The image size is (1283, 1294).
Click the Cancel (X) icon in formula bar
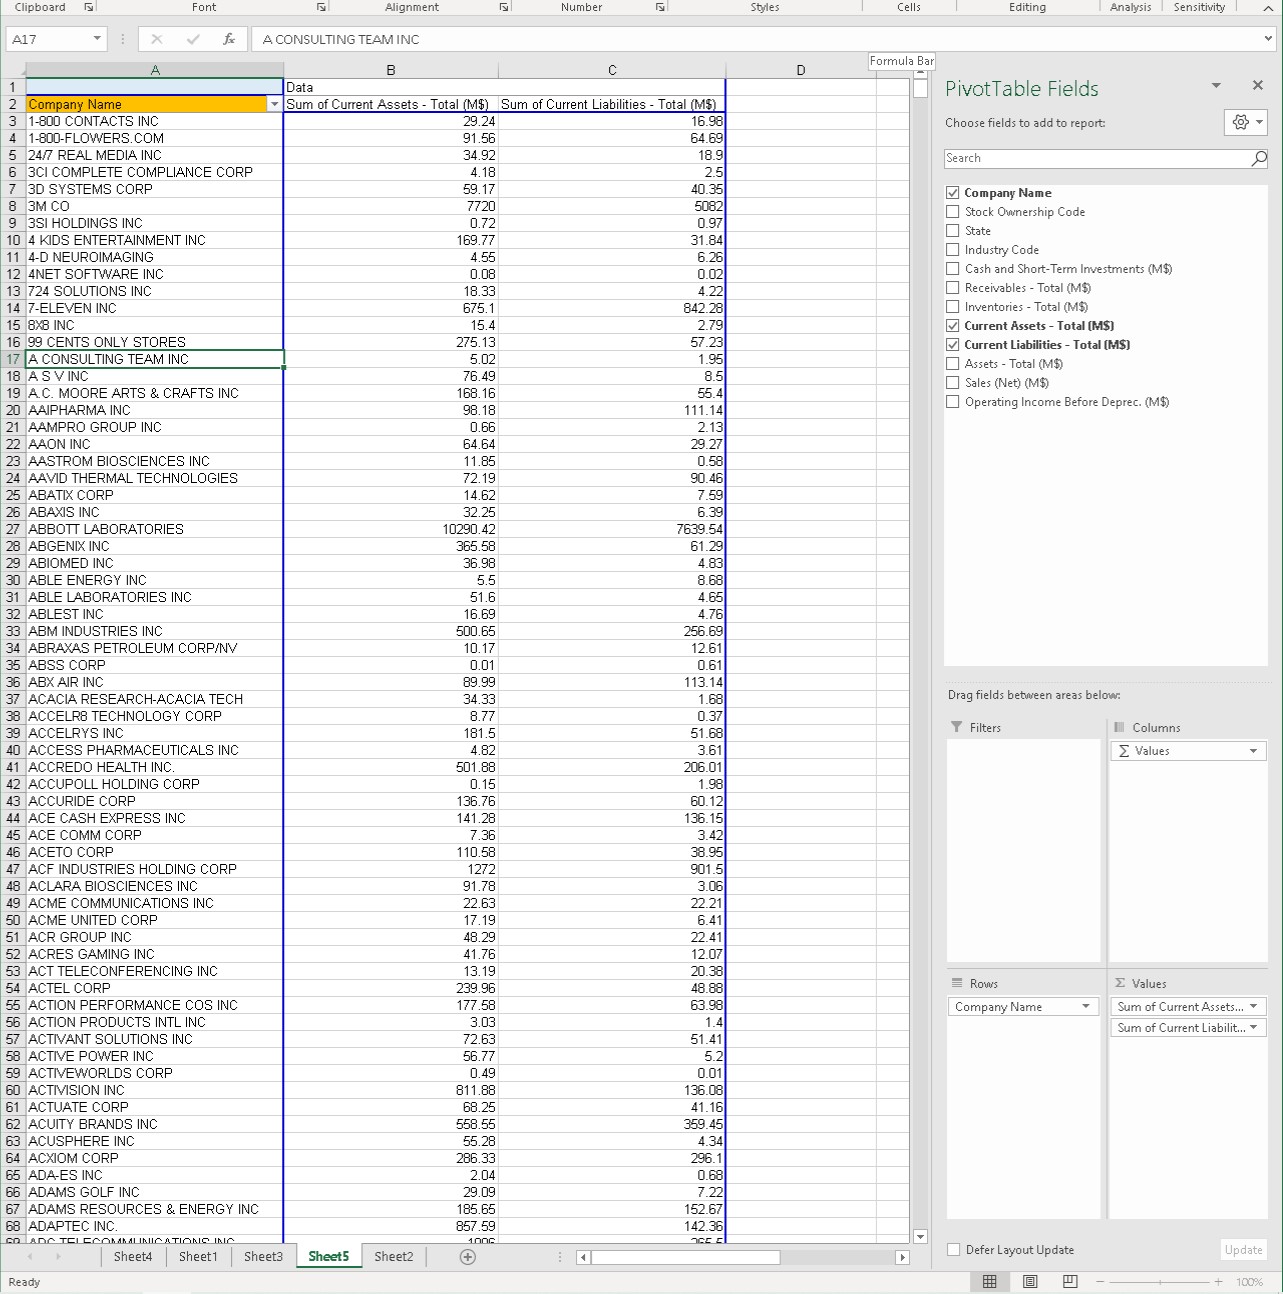coord(156,40)
